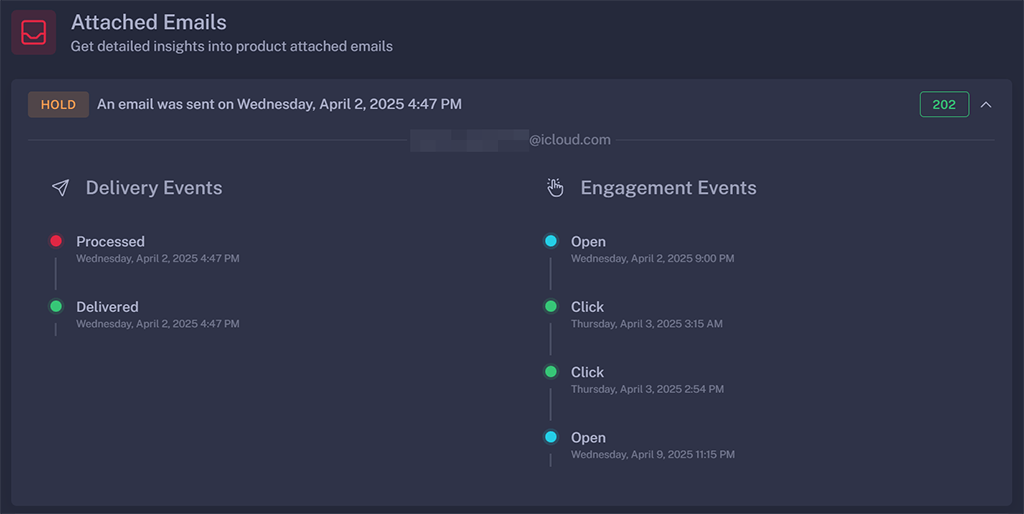
Task: Click the green 202 response code badge
Action: 944,104
